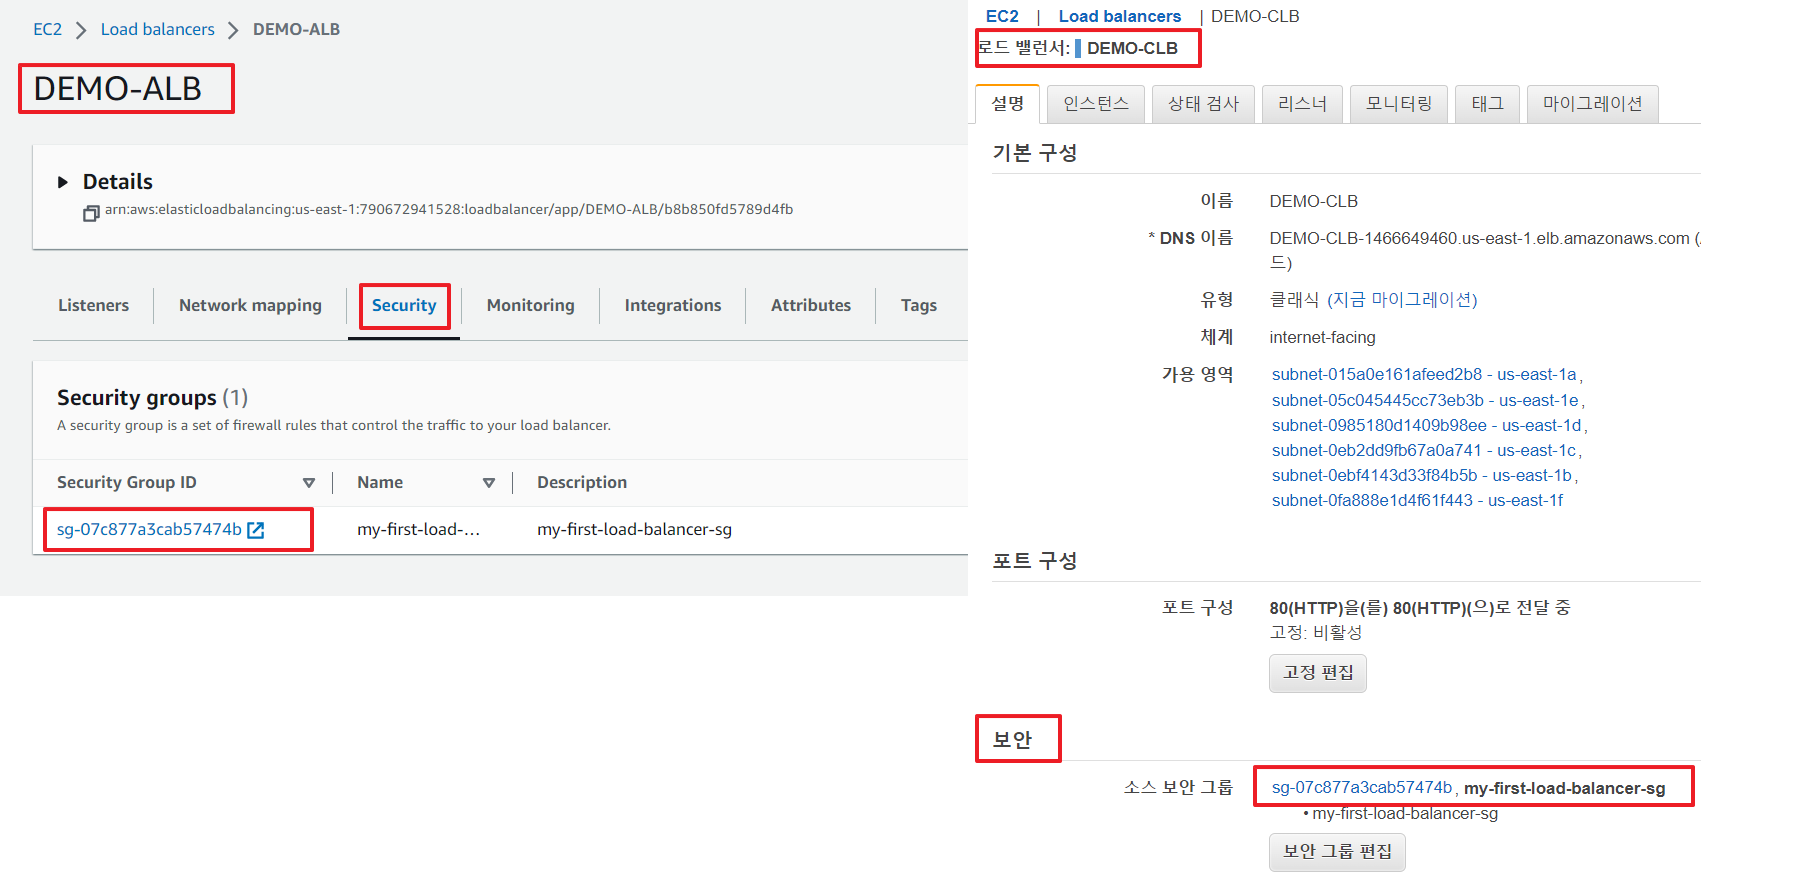
Task: Click the Security groups (1) heading
Action: 152,398
